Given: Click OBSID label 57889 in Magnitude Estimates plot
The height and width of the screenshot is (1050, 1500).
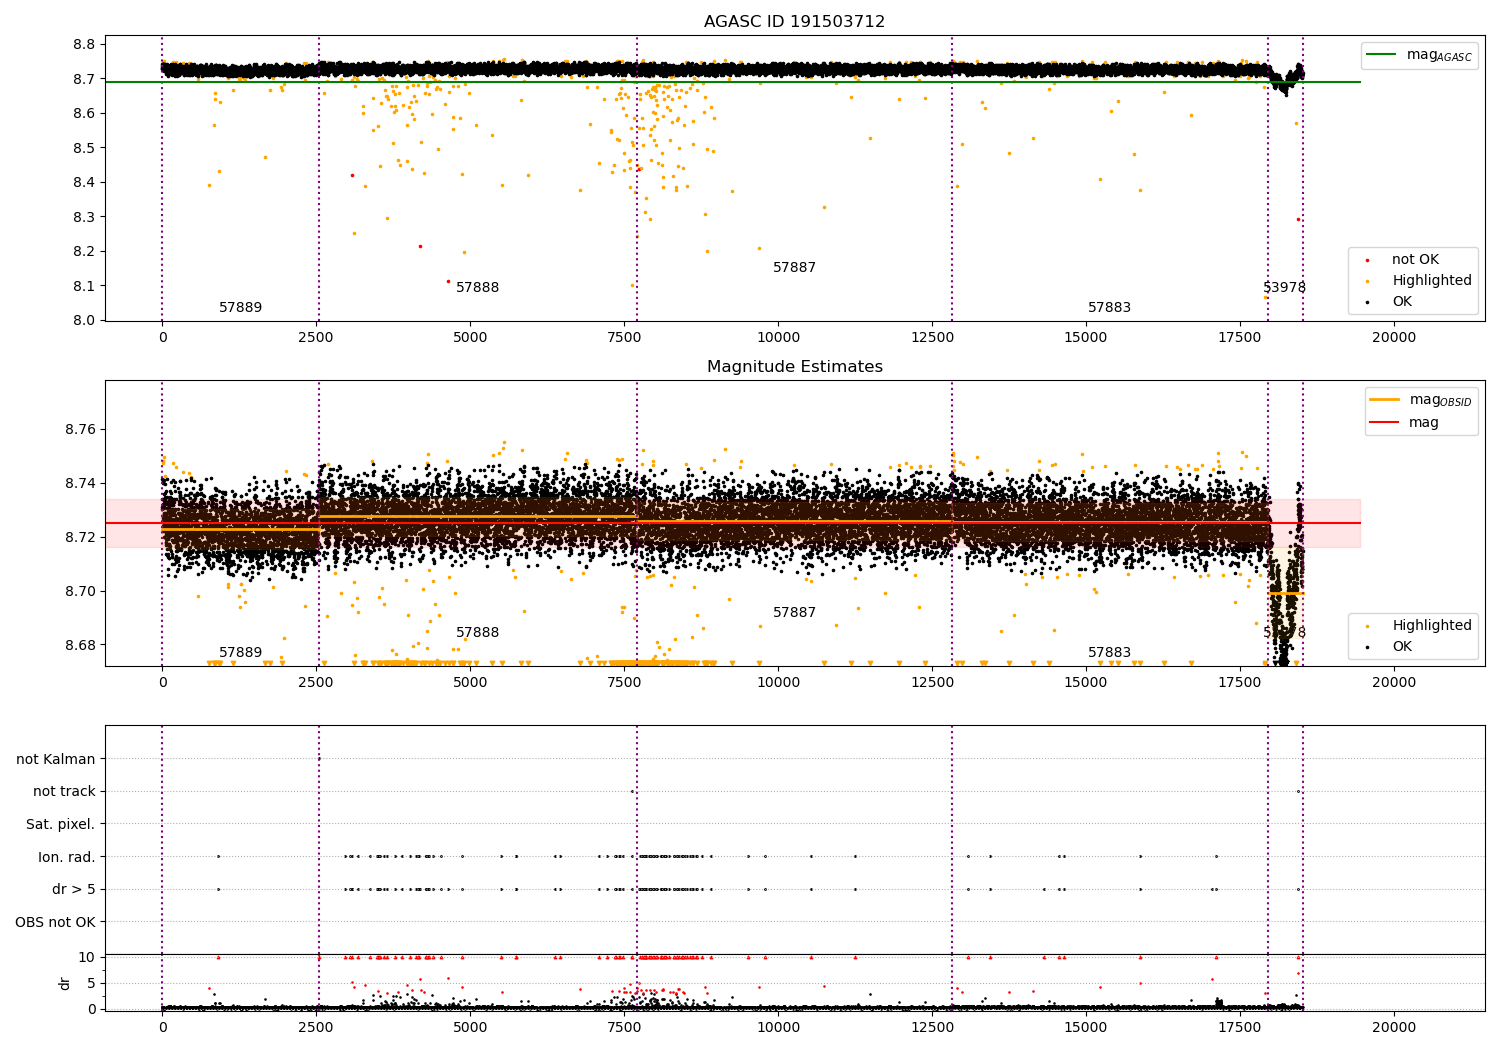Looking at the screenshot, I should click(x=240, y=653).
